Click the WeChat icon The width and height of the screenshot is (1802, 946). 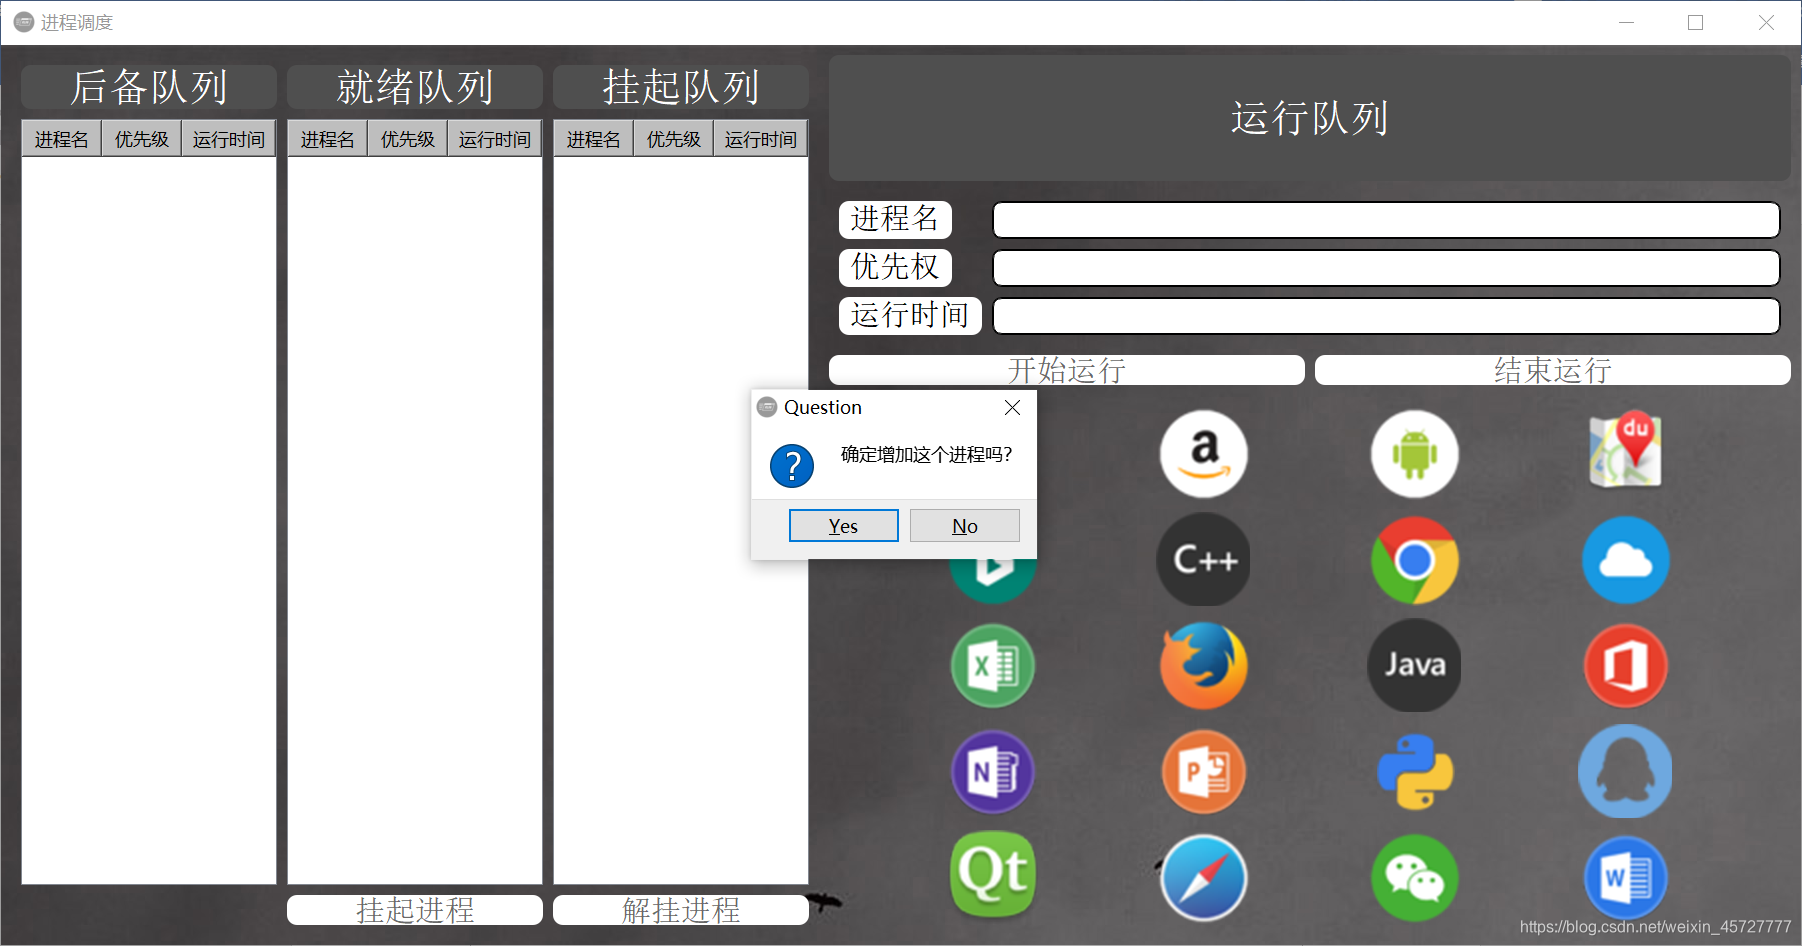point(1415,878)
